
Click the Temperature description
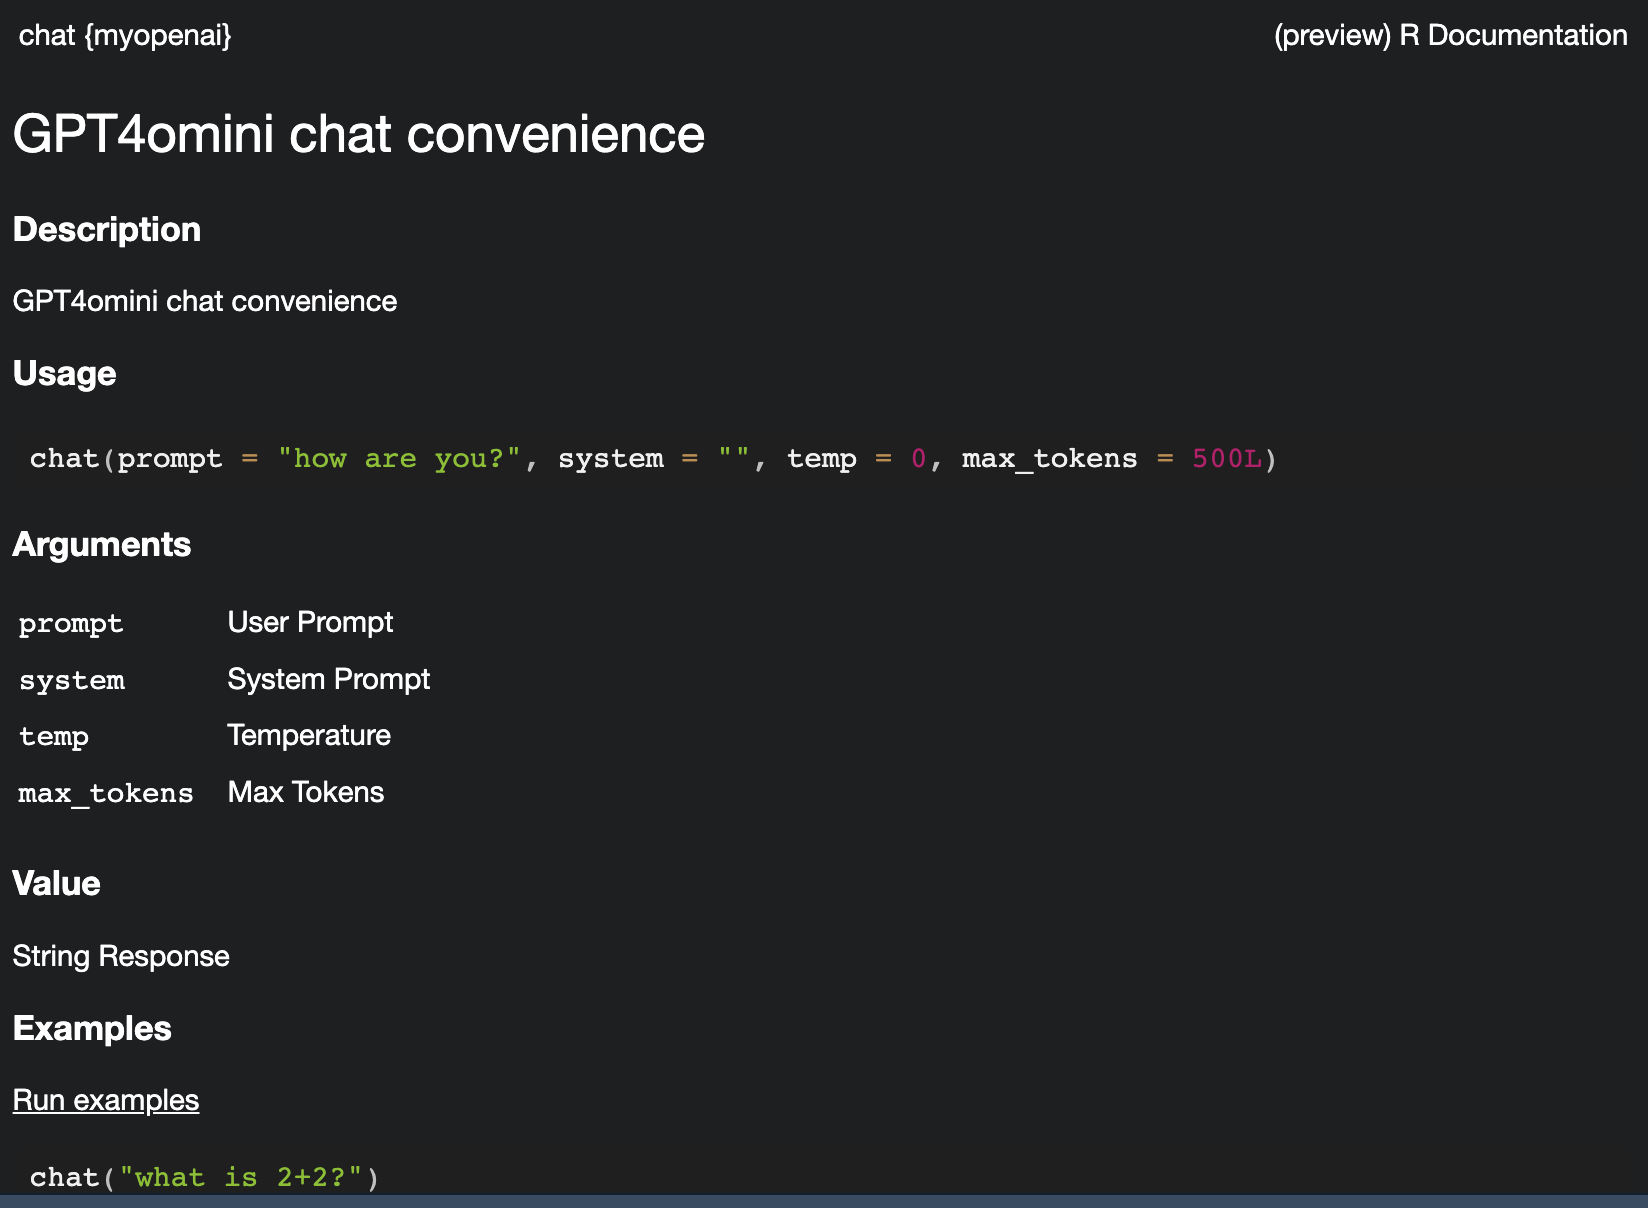pos(309,735)
